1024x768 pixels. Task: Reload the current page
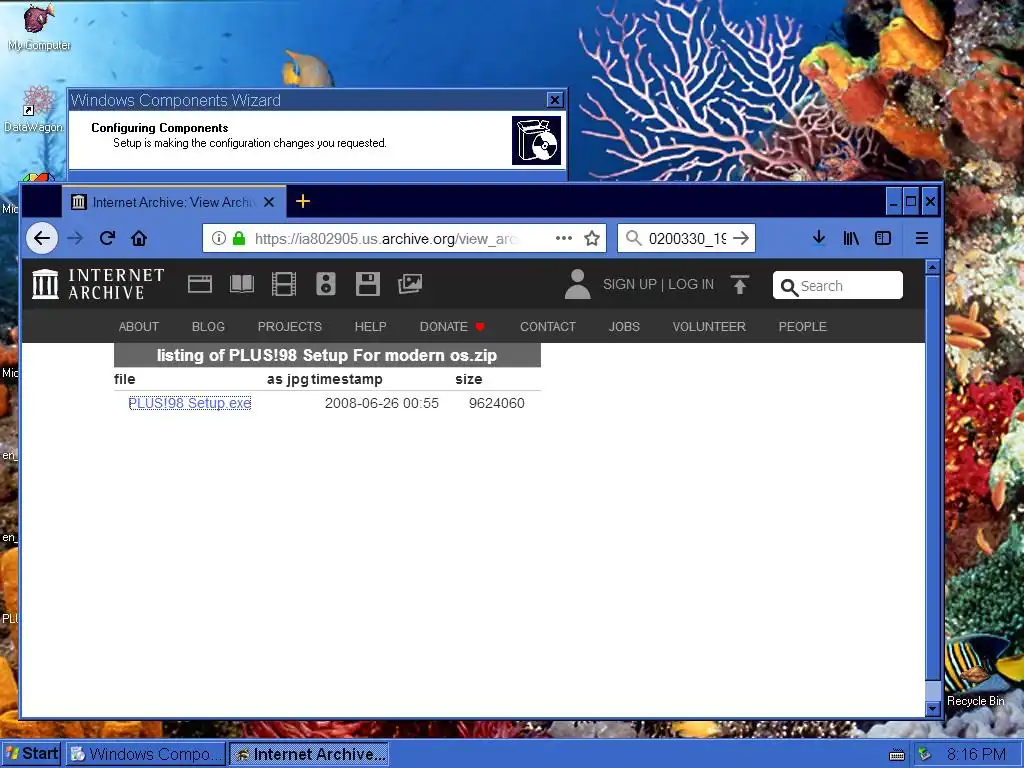108,238
